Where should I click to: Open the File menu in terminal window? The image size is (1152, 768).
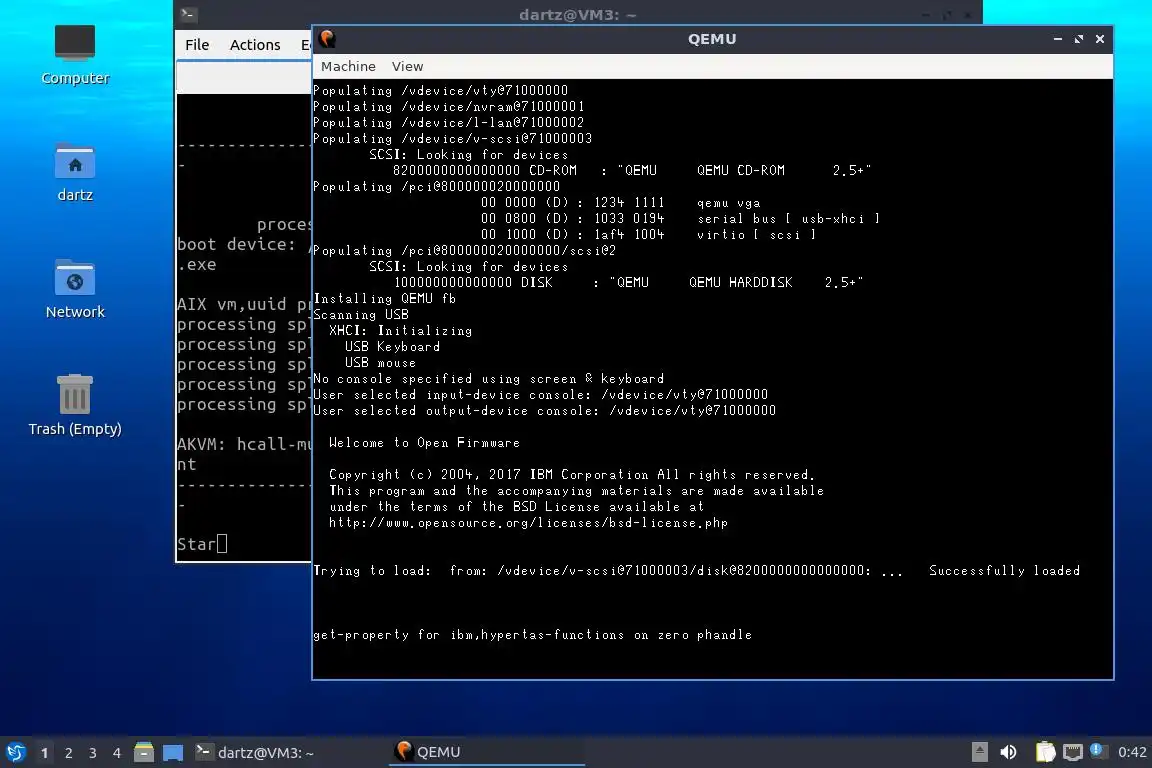point(197,45)
